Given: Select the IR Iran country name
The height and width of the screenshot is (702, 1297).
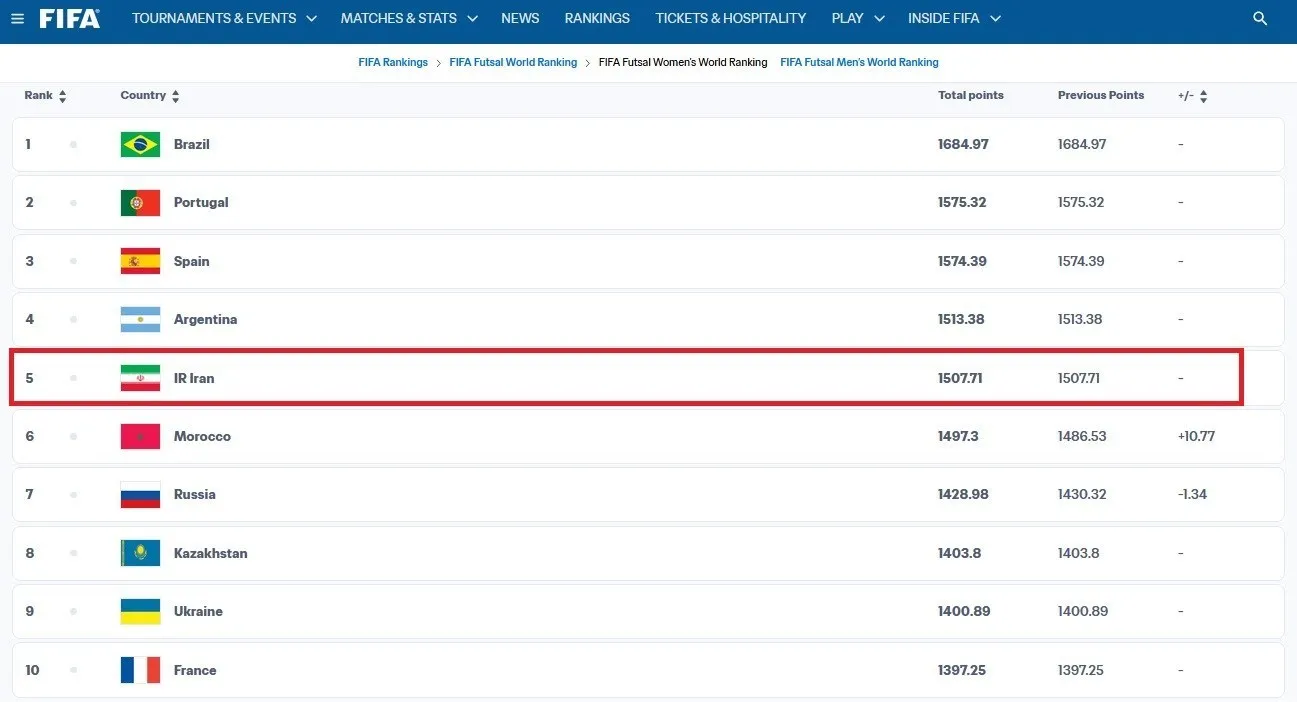Looking at the screenshot, I should tap(194, 378).
